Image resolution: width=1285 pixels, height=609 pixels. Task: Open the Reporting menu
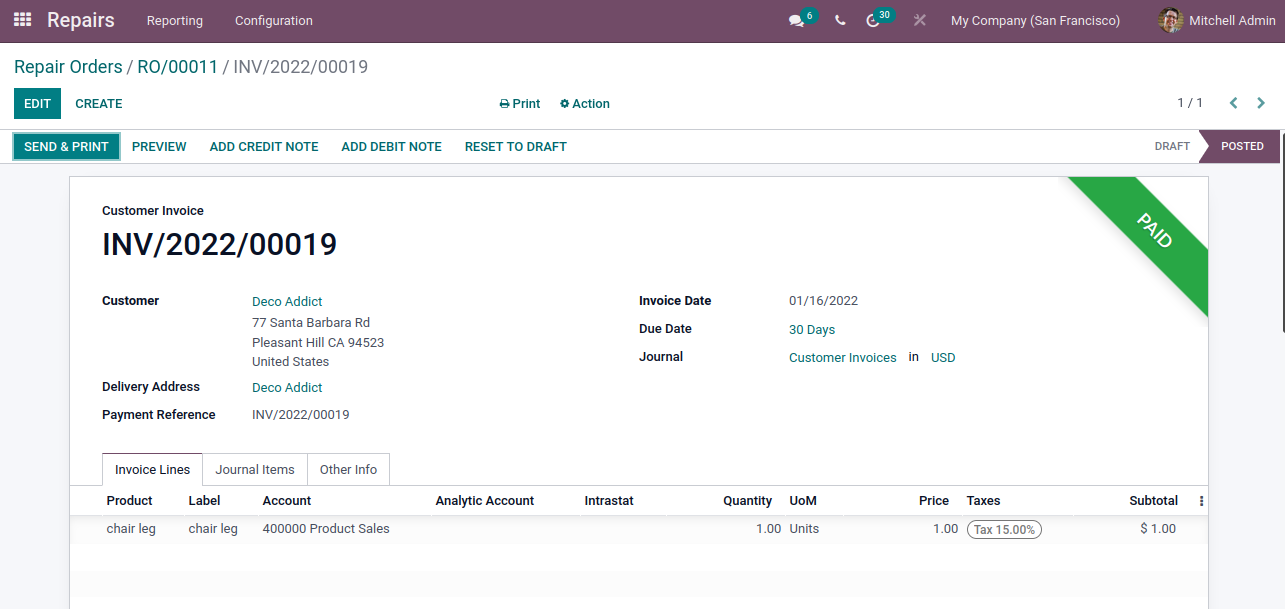point(175,20)
